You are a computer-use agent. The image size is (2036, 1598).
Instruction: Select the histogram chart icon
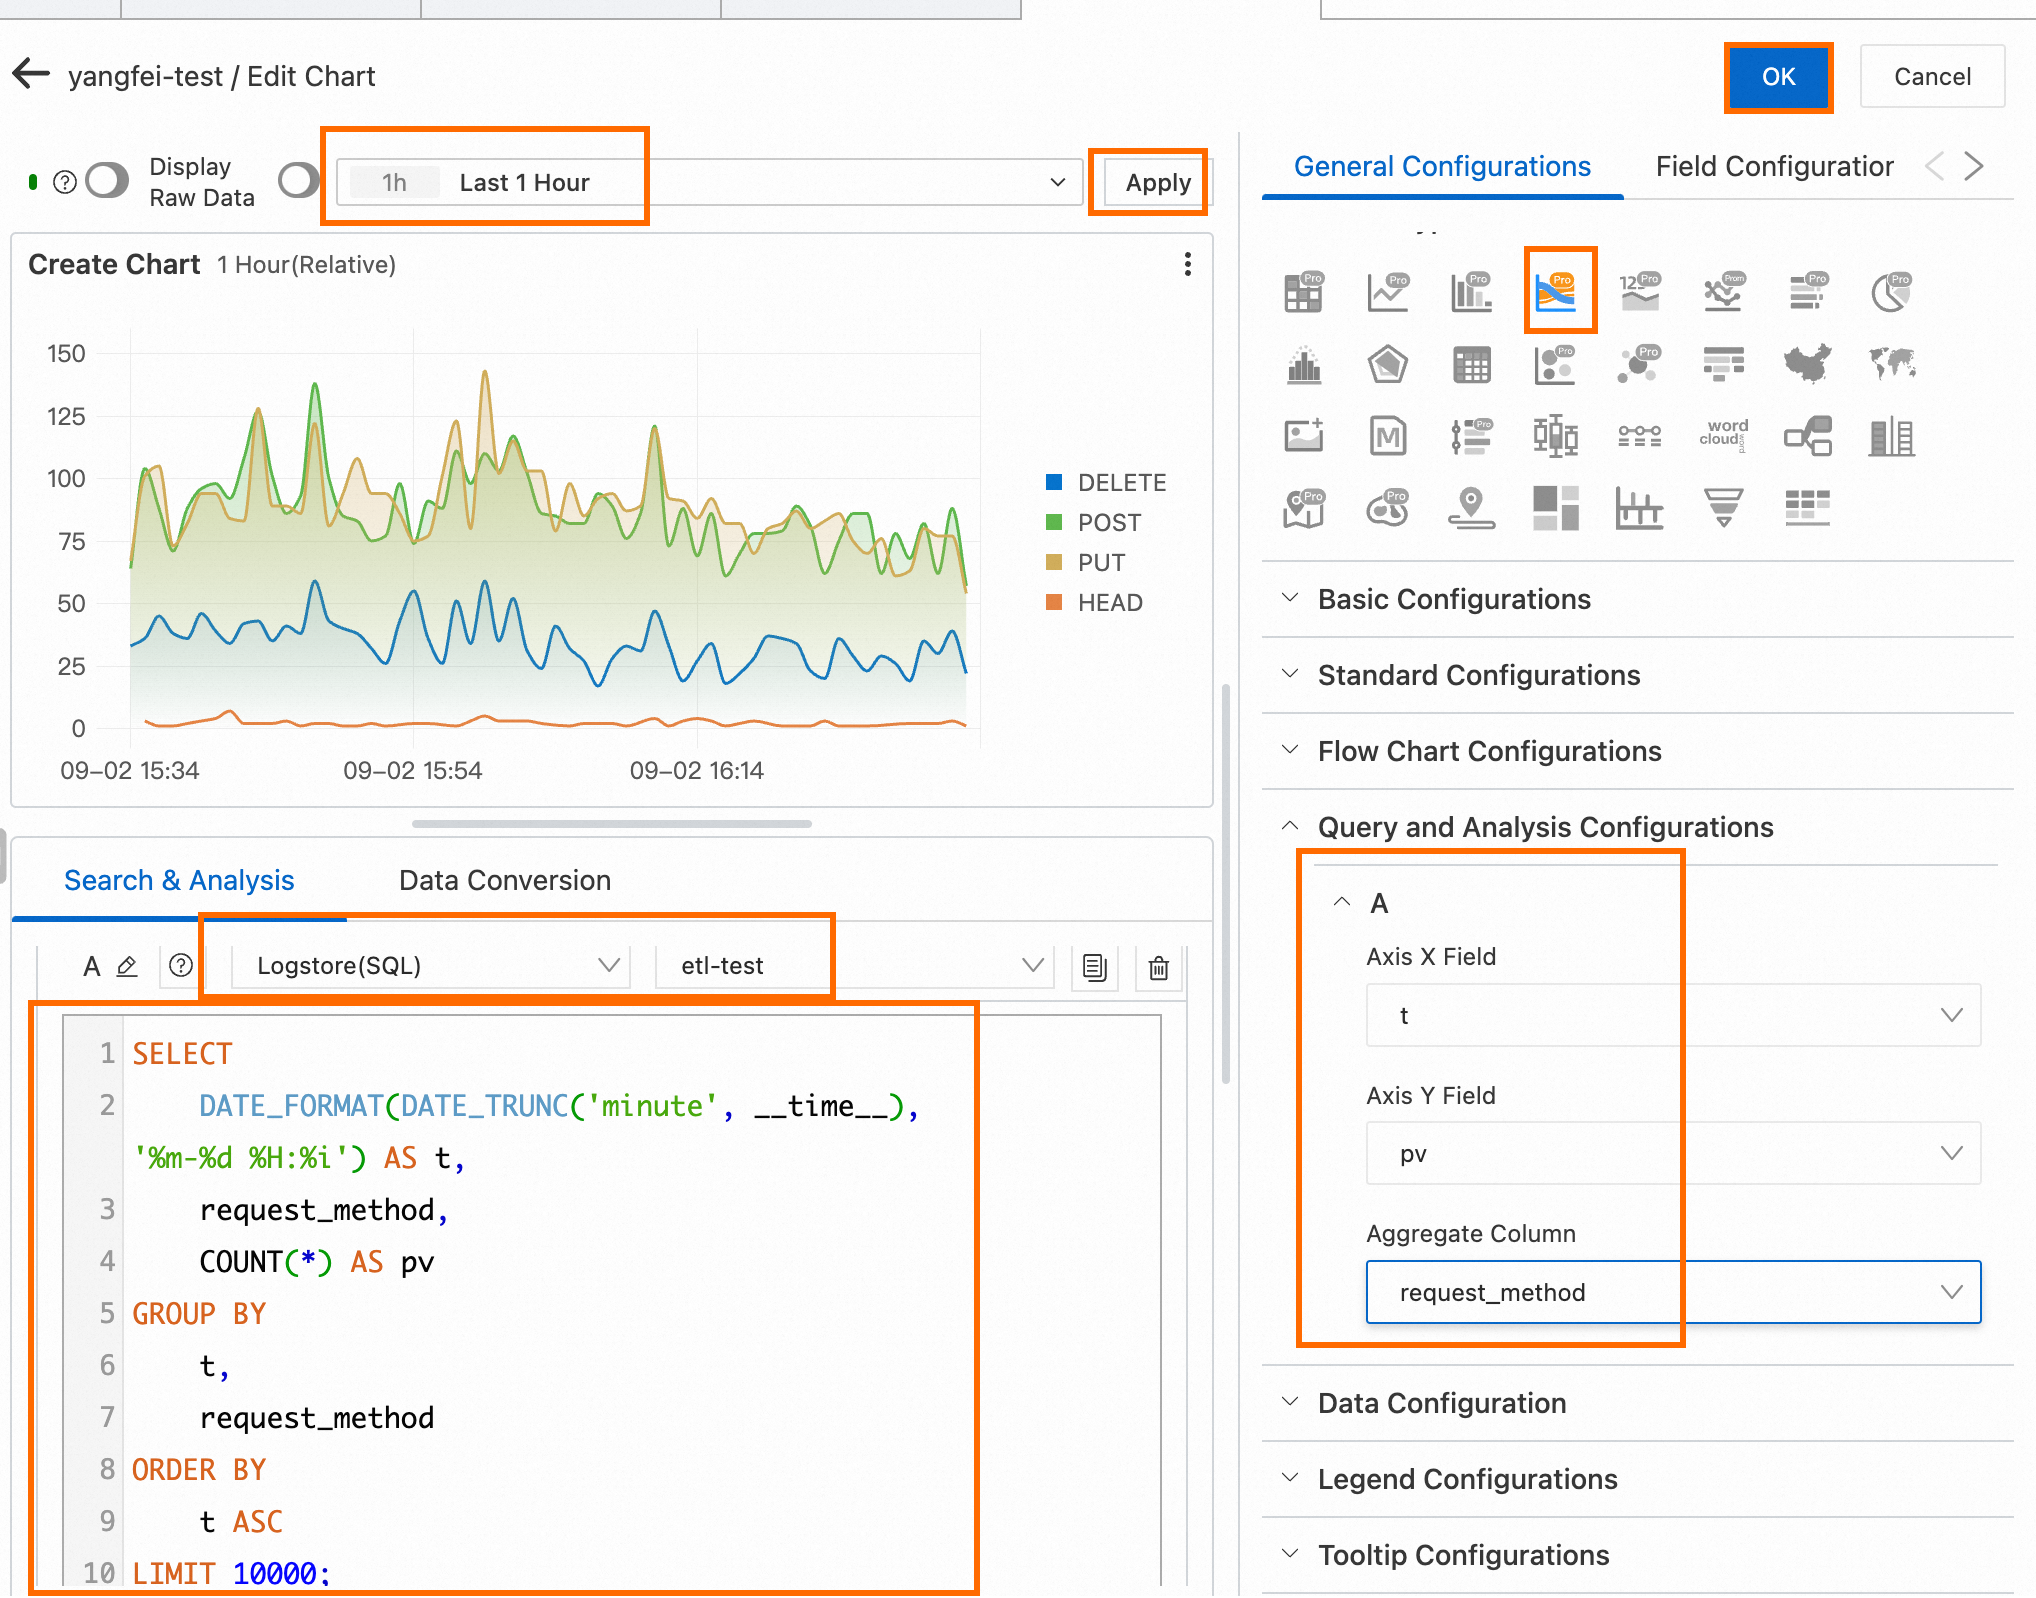pyautogui.click(x=1304, y=365)
